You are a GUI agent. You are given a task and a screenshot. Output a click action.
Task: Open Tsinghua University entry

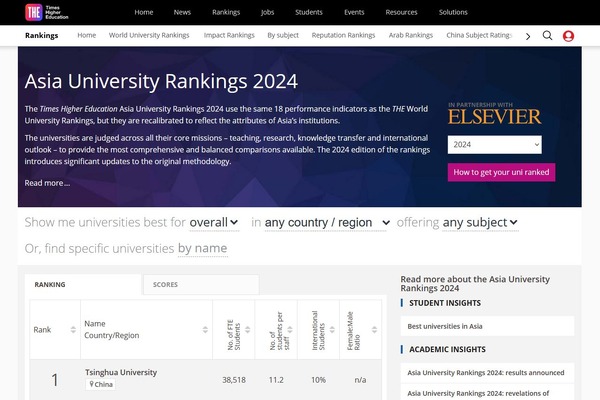pyautogui.click(x=121, y=372)
